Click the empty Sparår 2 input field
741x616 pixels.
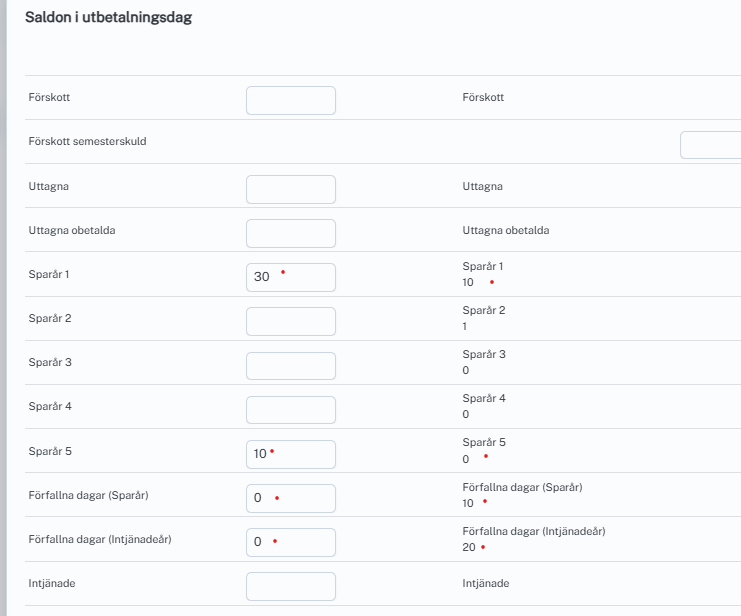(290, 321)
